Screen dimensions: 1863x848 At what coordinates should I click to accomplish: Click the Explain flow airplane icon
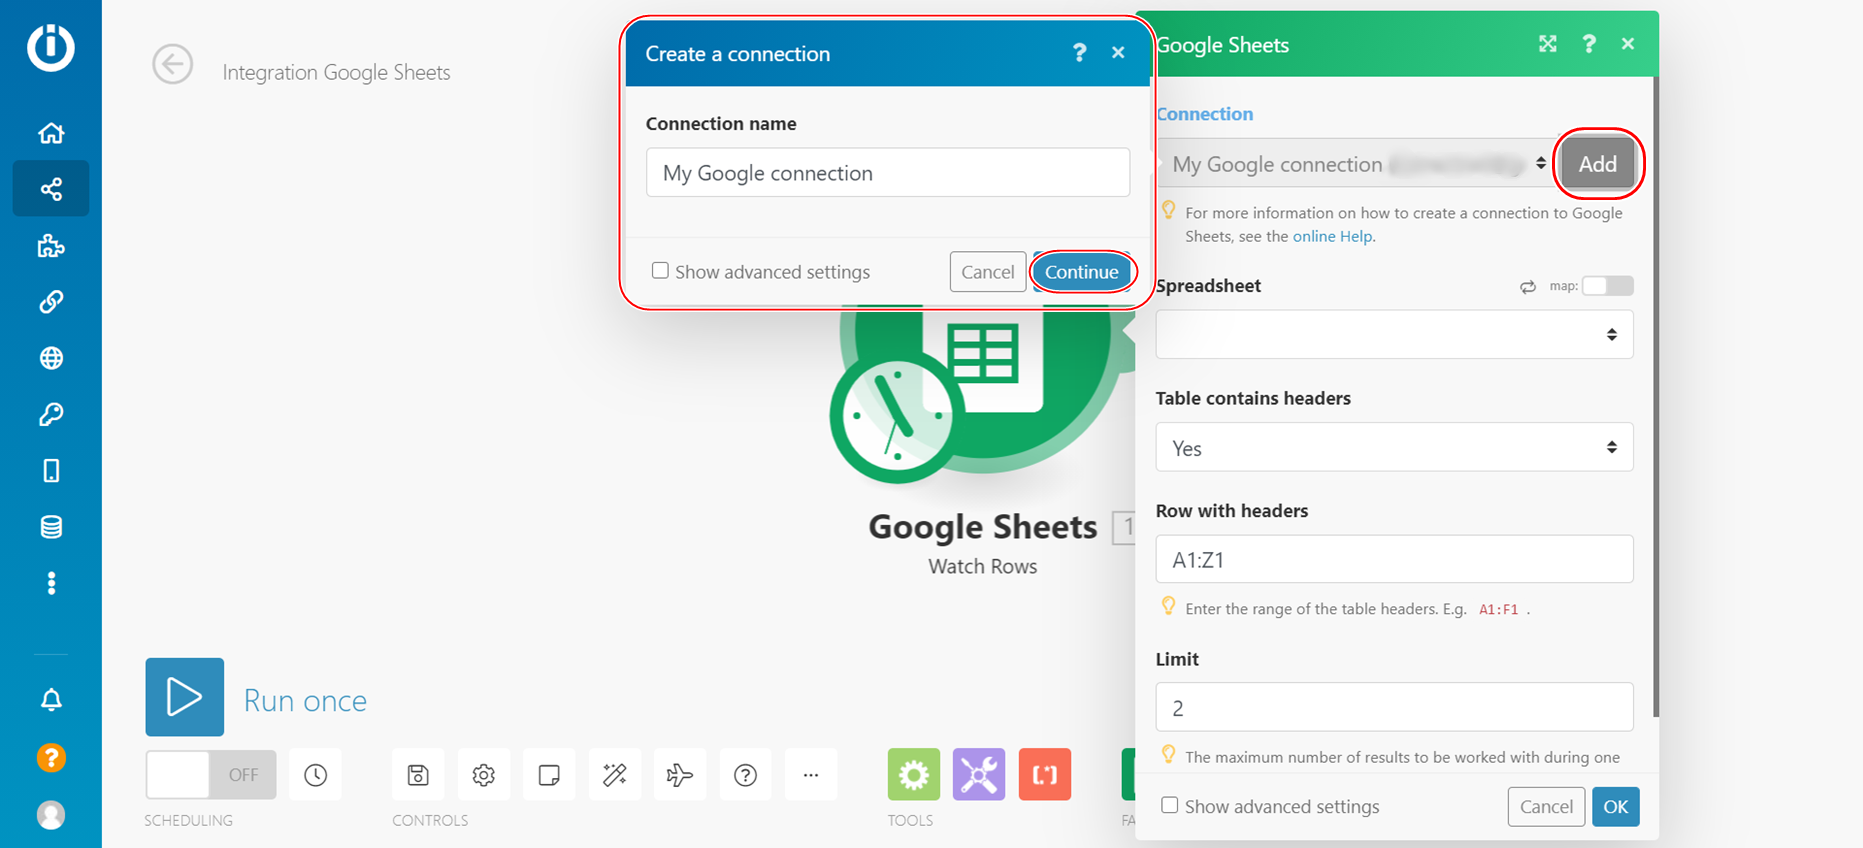(x=680, y=775)
